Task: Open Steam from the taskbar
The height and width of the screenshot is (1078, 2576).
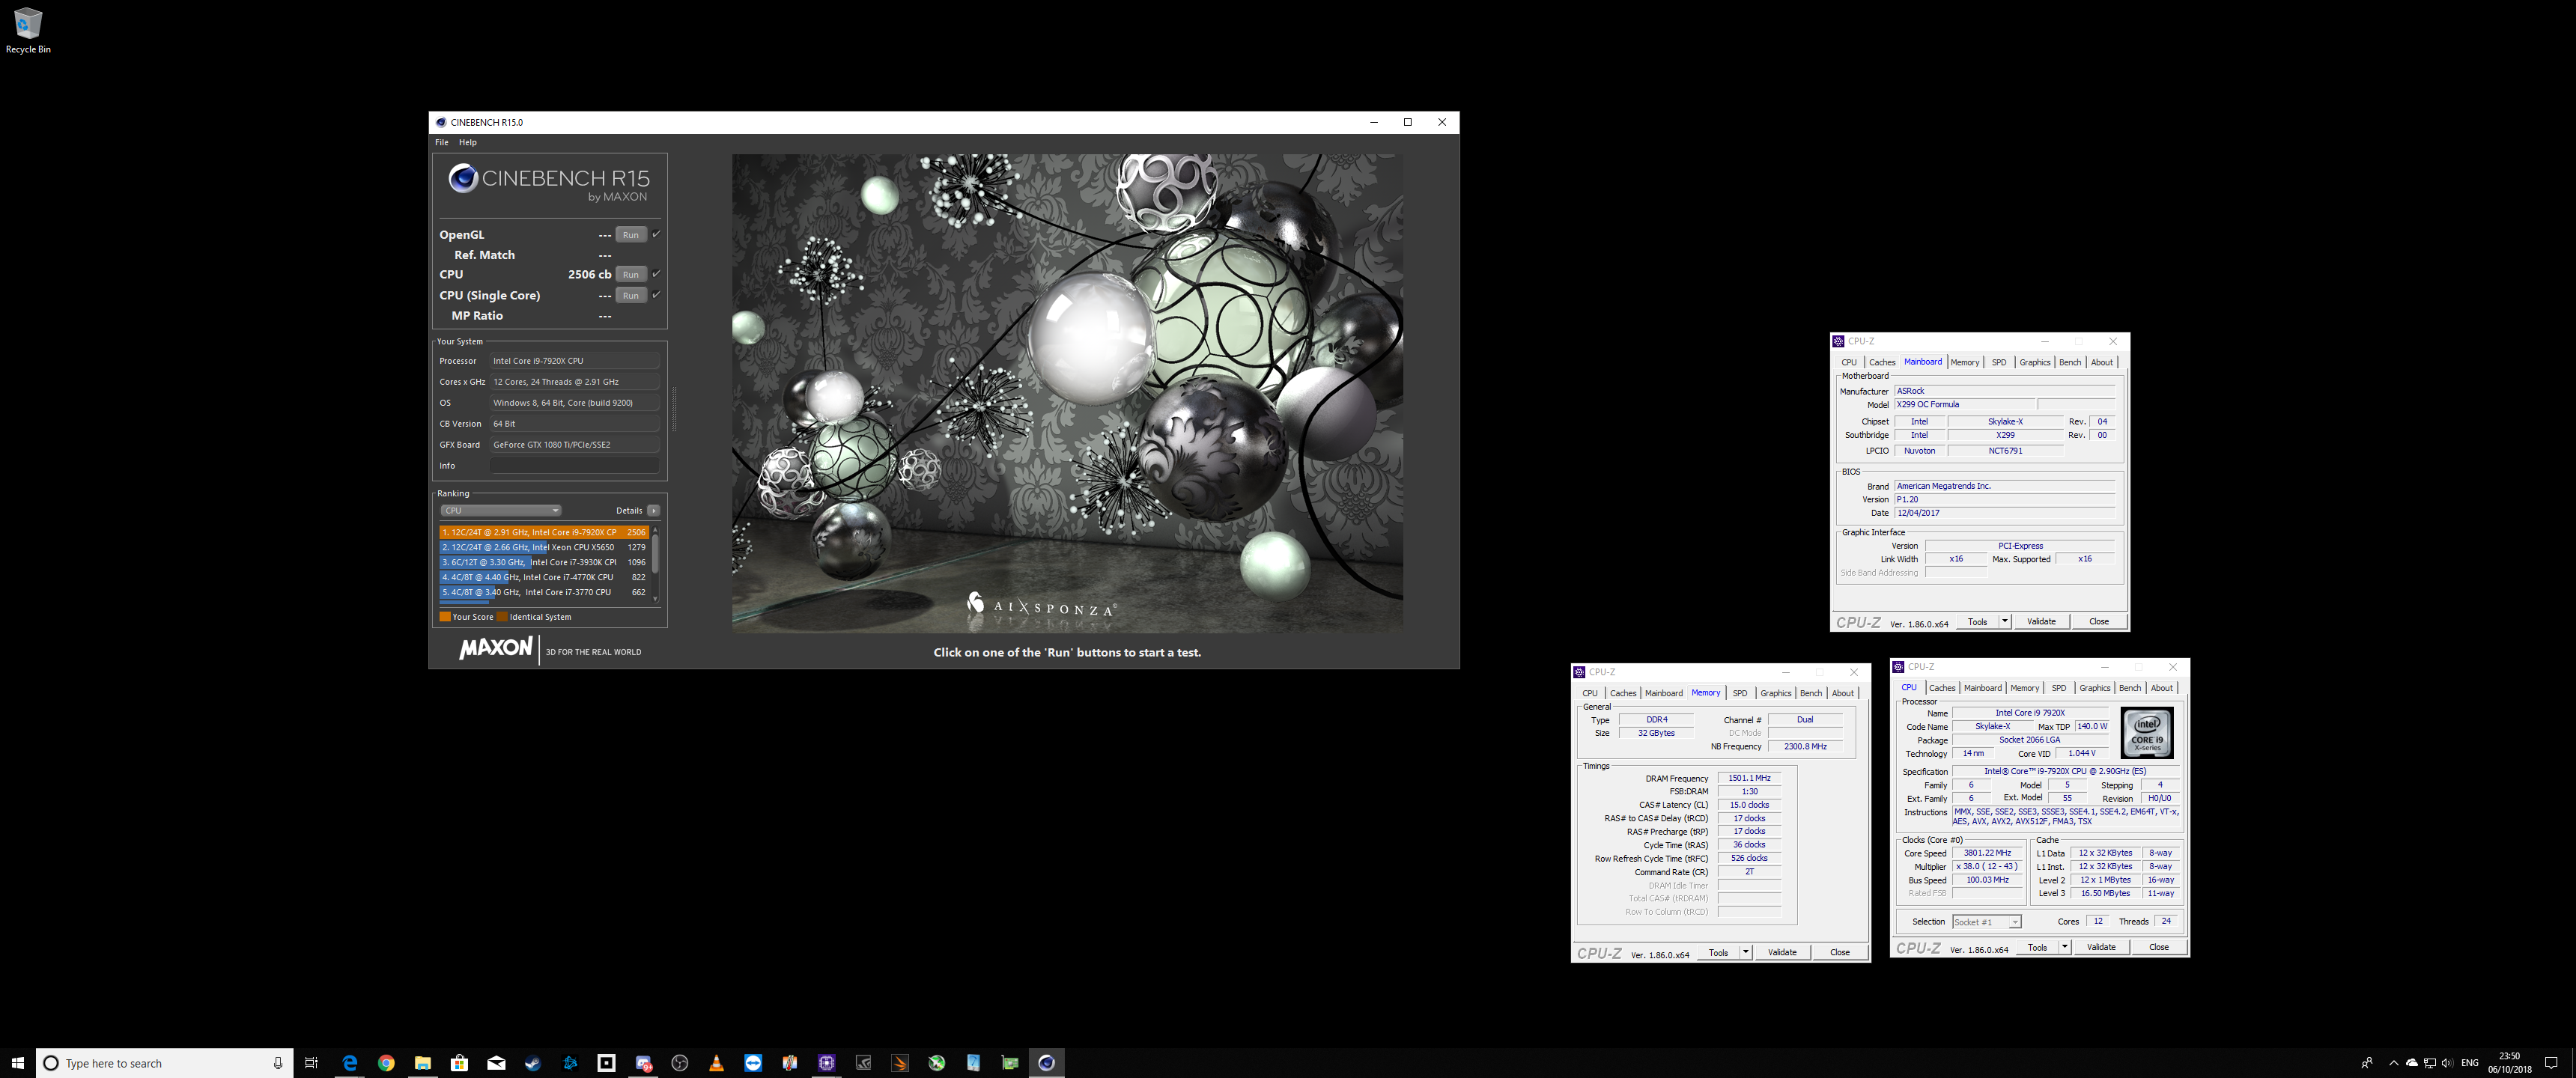Action: pyautogui.click(x=533, y=1063)
